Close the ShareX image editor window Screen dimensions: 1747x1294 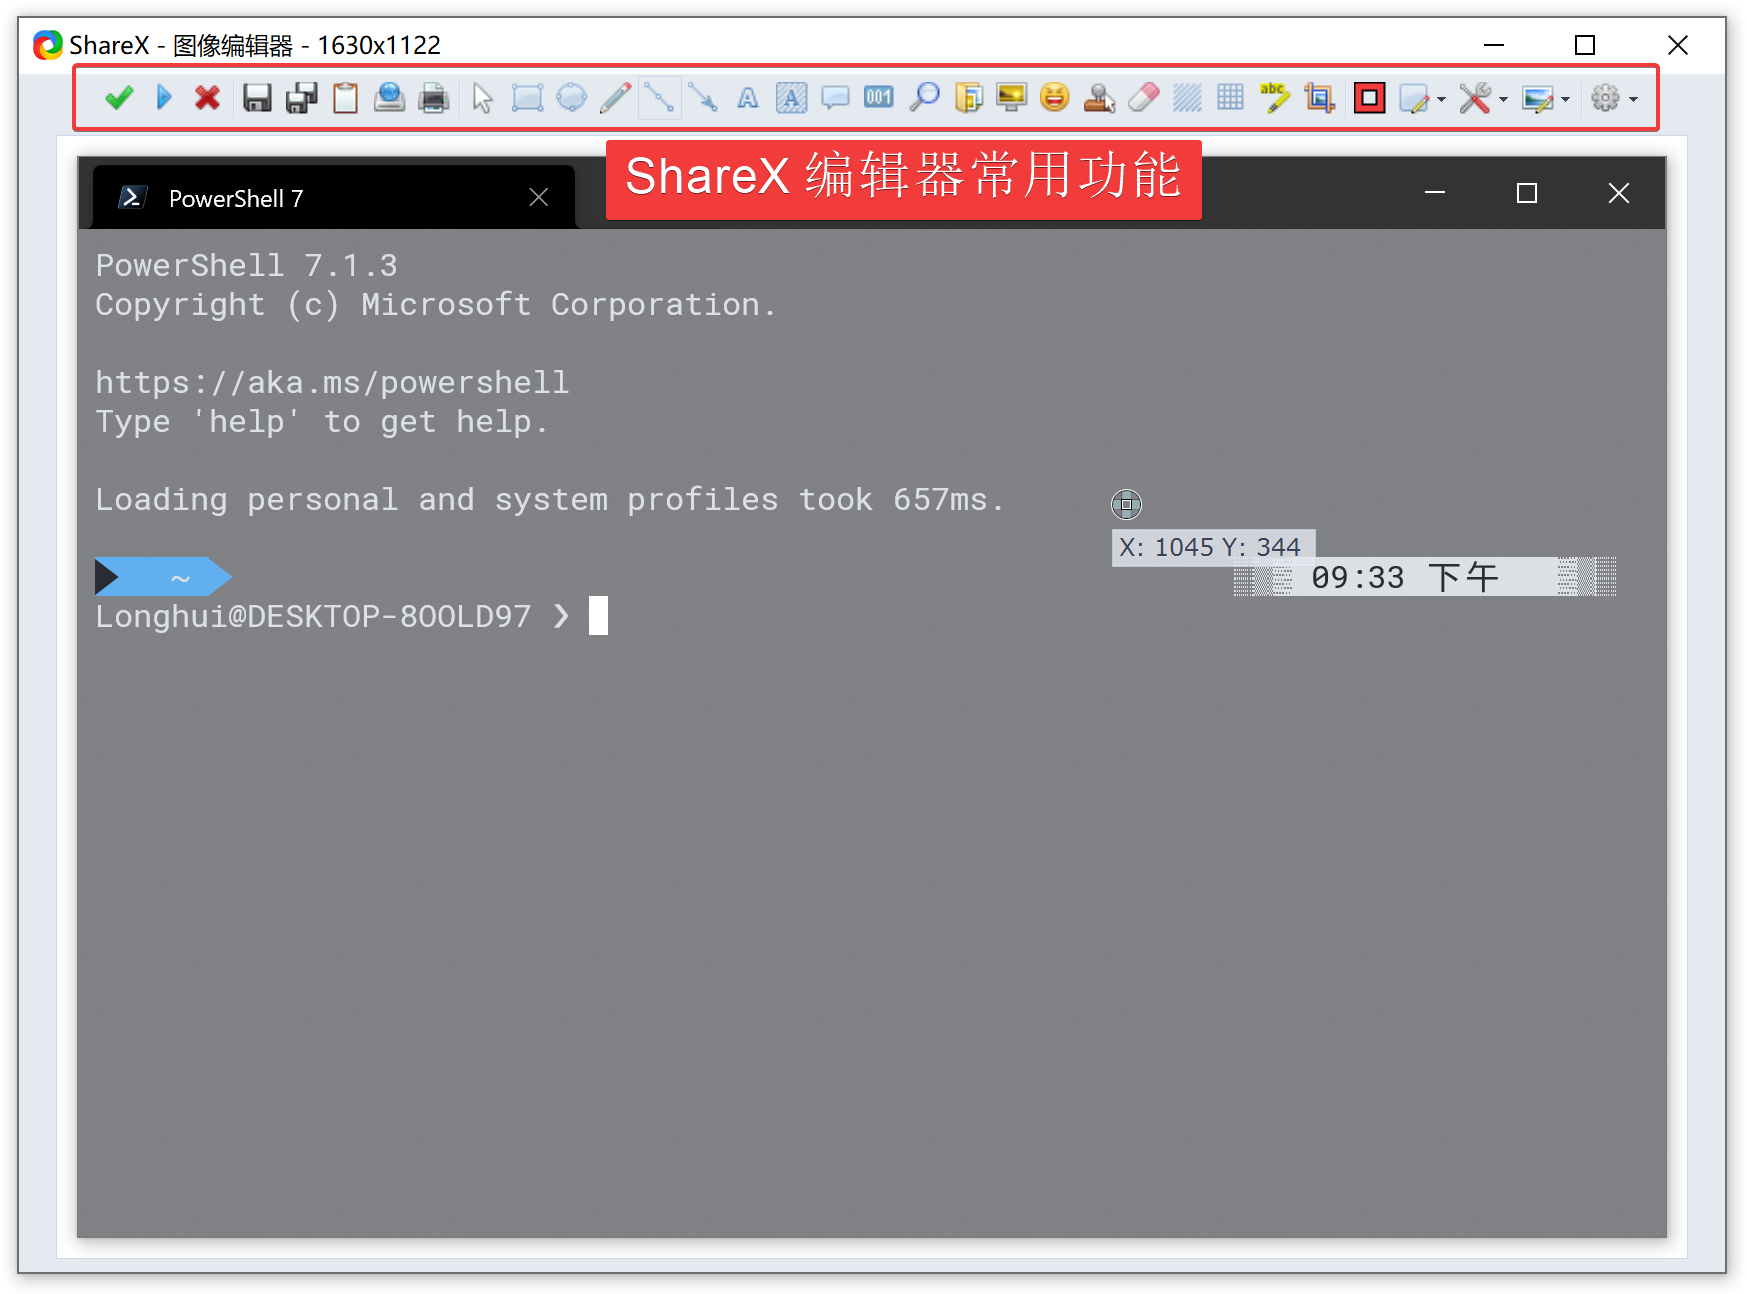(x=1678, y=45)
